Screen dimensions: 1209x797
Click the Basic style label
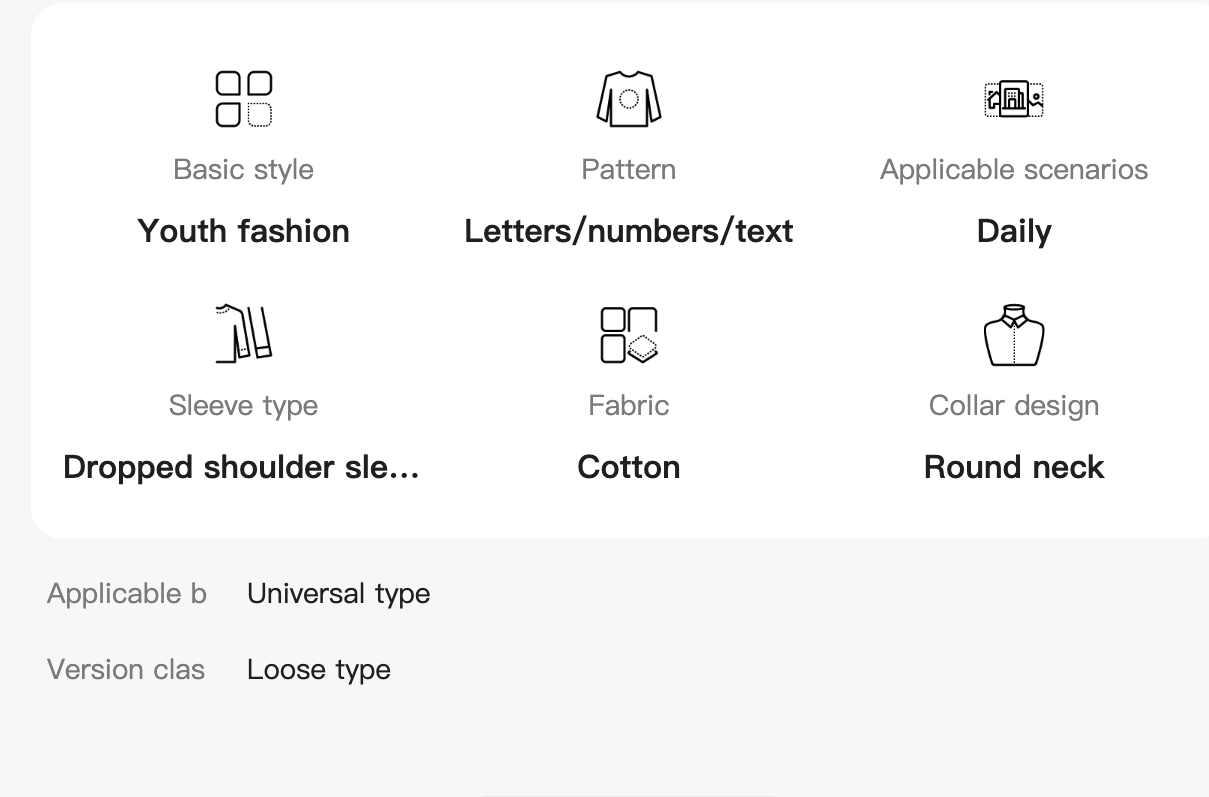244,169
